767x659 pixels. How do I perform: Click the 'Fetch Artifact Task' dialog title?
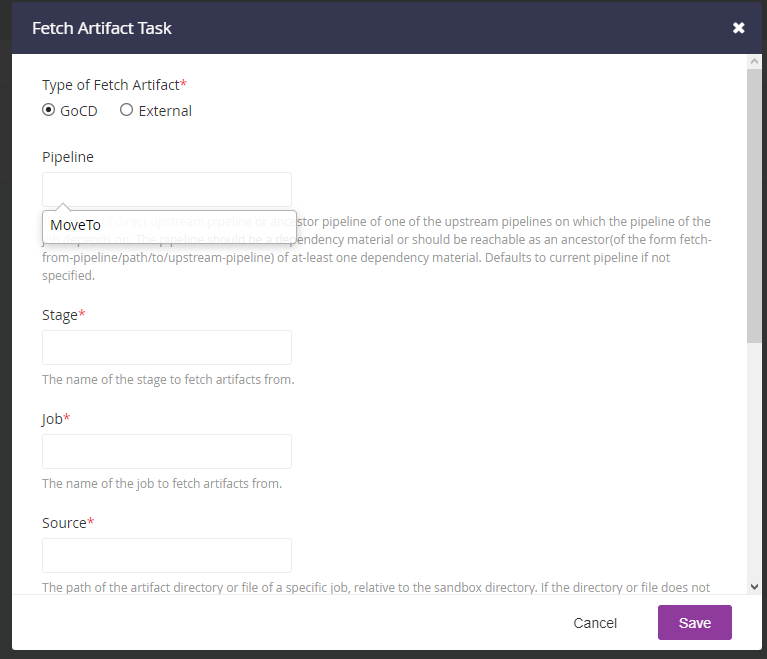102,28
